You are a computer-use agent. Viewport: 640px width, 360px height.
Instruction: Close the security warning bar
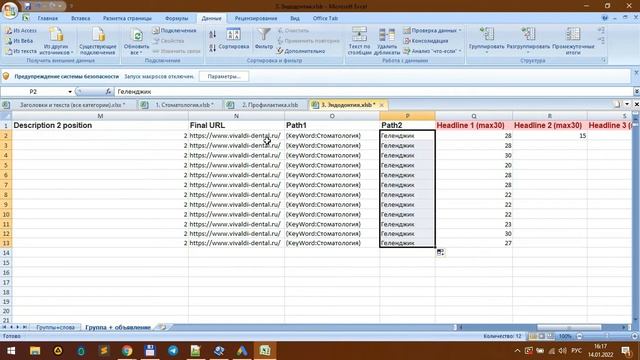[x=636, y=73]
